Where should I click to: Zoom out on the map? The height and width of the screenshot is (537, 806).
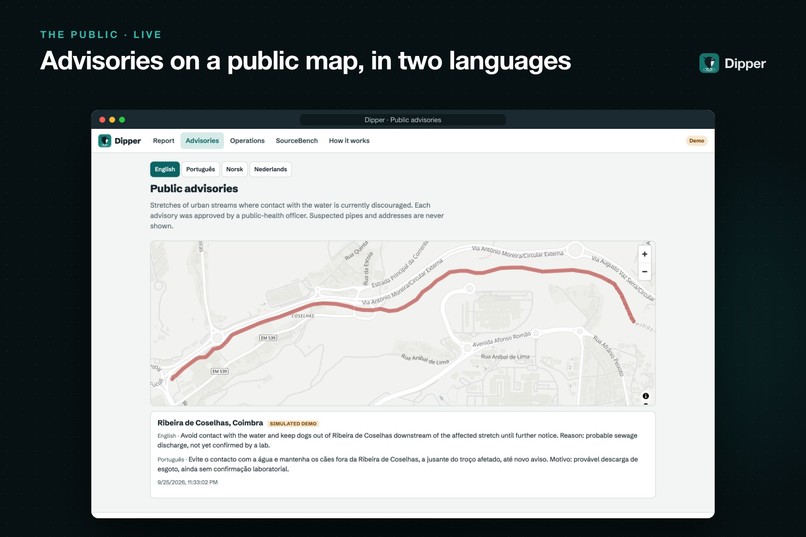click(645, 272)
